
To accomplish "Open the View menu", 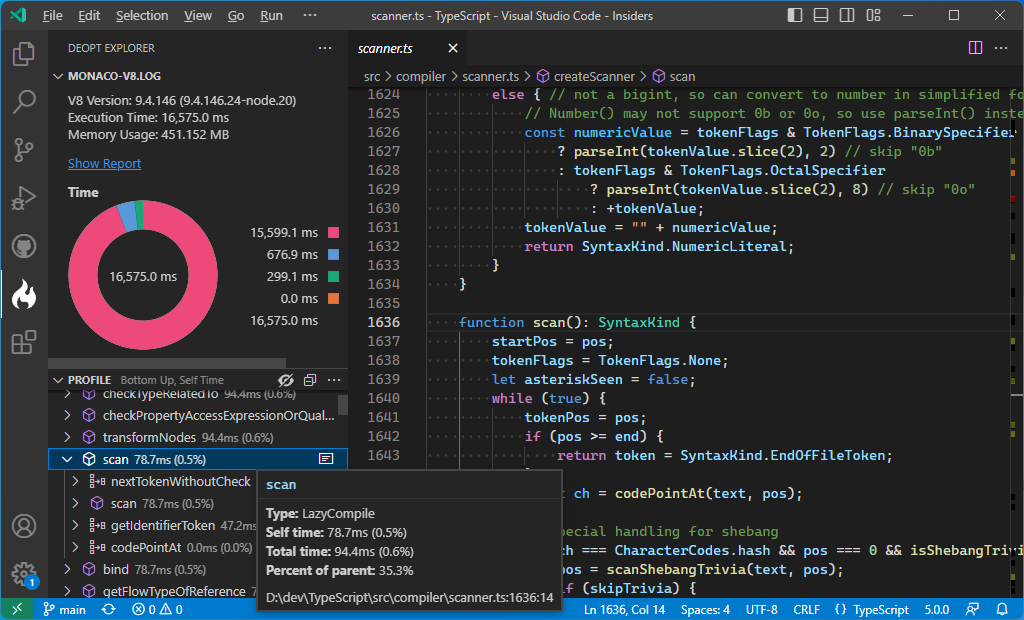I will [x=198, y=15].
